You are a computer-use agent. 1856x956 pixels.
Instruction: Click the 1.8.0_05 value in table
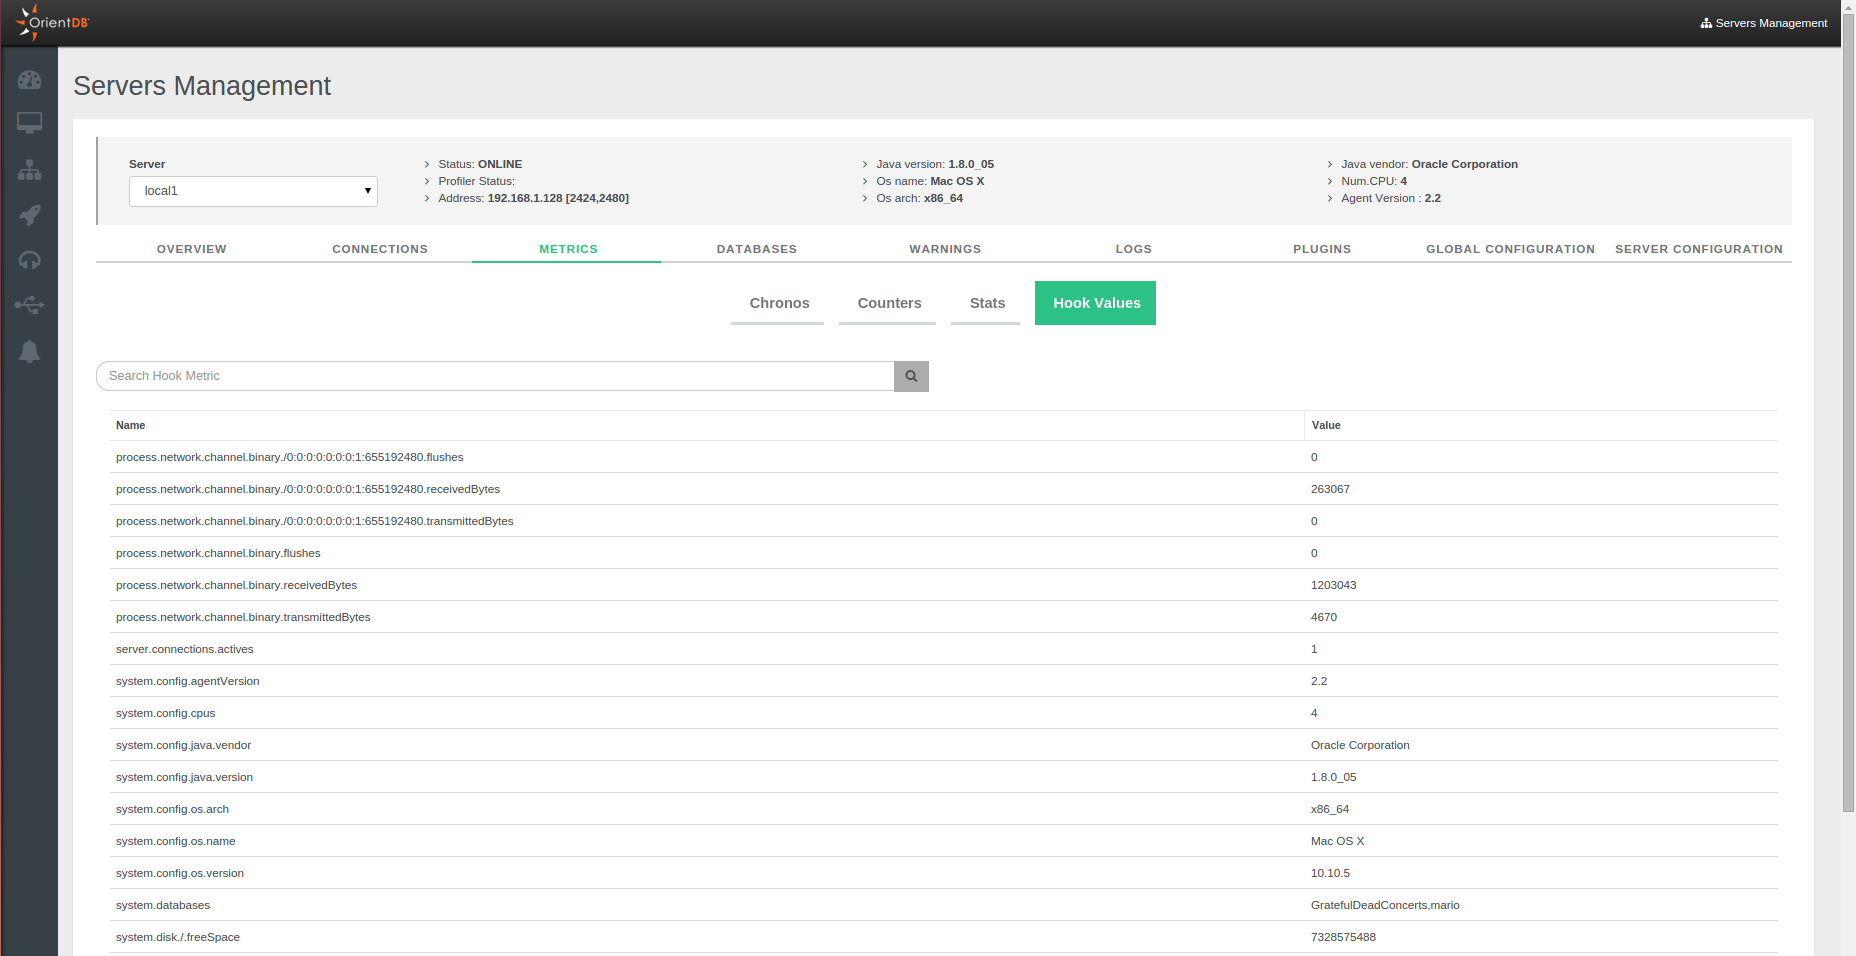point(1334,777)
